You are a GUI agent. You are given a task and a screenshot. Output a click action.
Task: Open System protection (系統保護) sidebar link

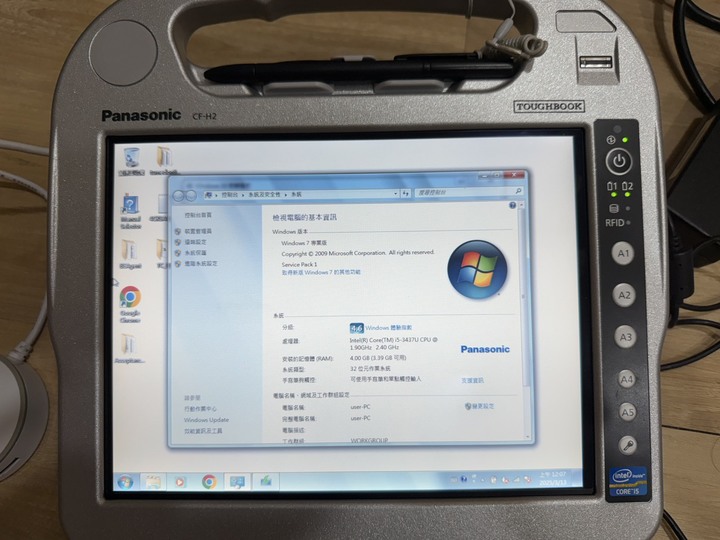tap(195, 253)
